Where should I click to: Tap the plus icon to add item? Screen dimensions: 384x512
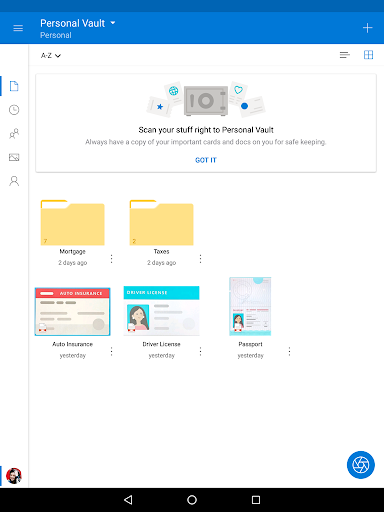point(367,28)
